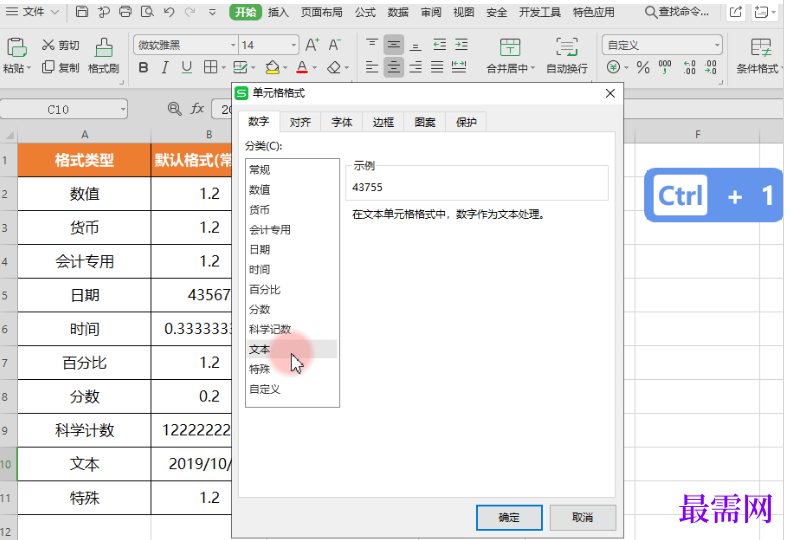Screen dimensions: 791x540
Task: Click the Save icon in the quick toolbar
Action: [81, 12]
